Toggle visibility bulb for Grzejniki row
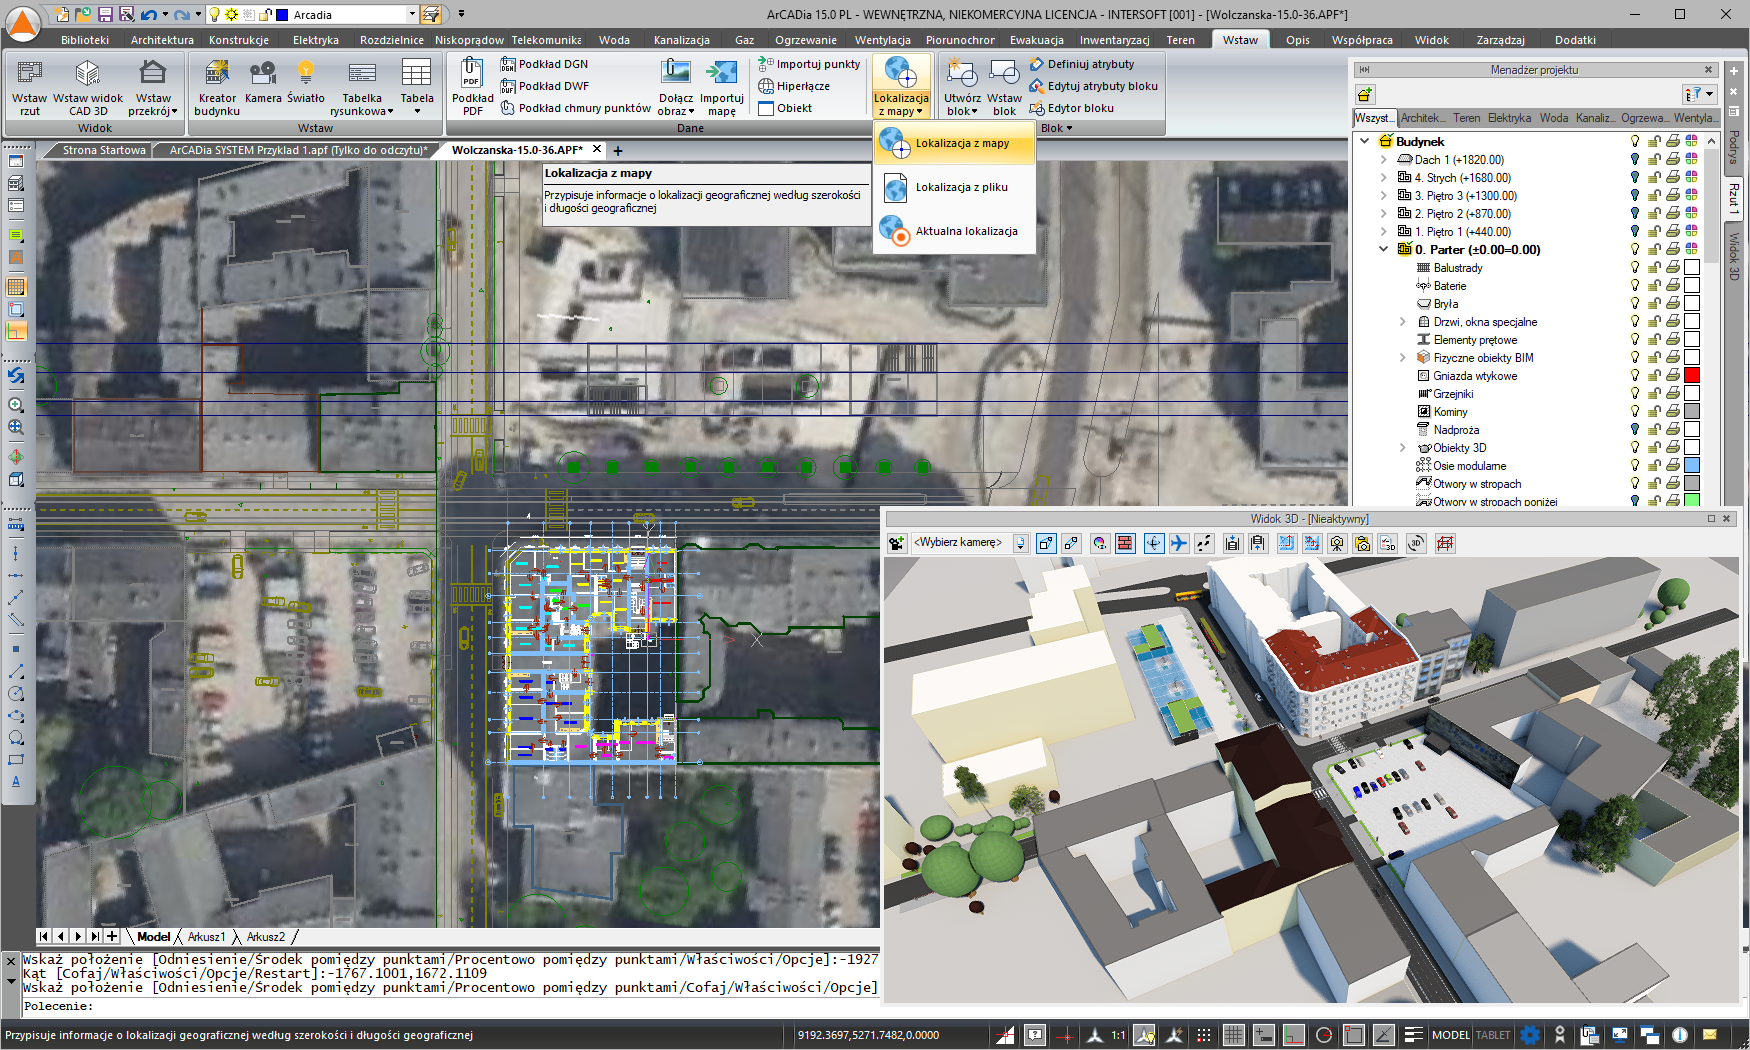The width and height of the screenshot is (1750, 1050). 1635,394
